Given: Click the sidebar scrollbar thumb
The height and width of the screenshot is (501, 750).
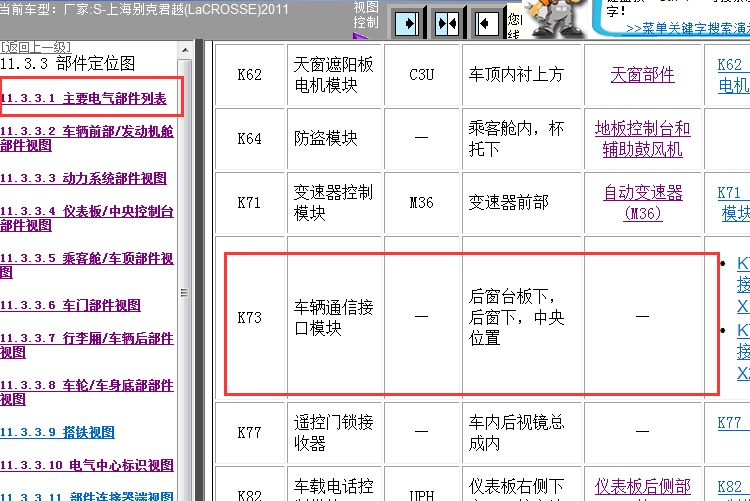Looking at the screenshot, I should tap(185, 292).
